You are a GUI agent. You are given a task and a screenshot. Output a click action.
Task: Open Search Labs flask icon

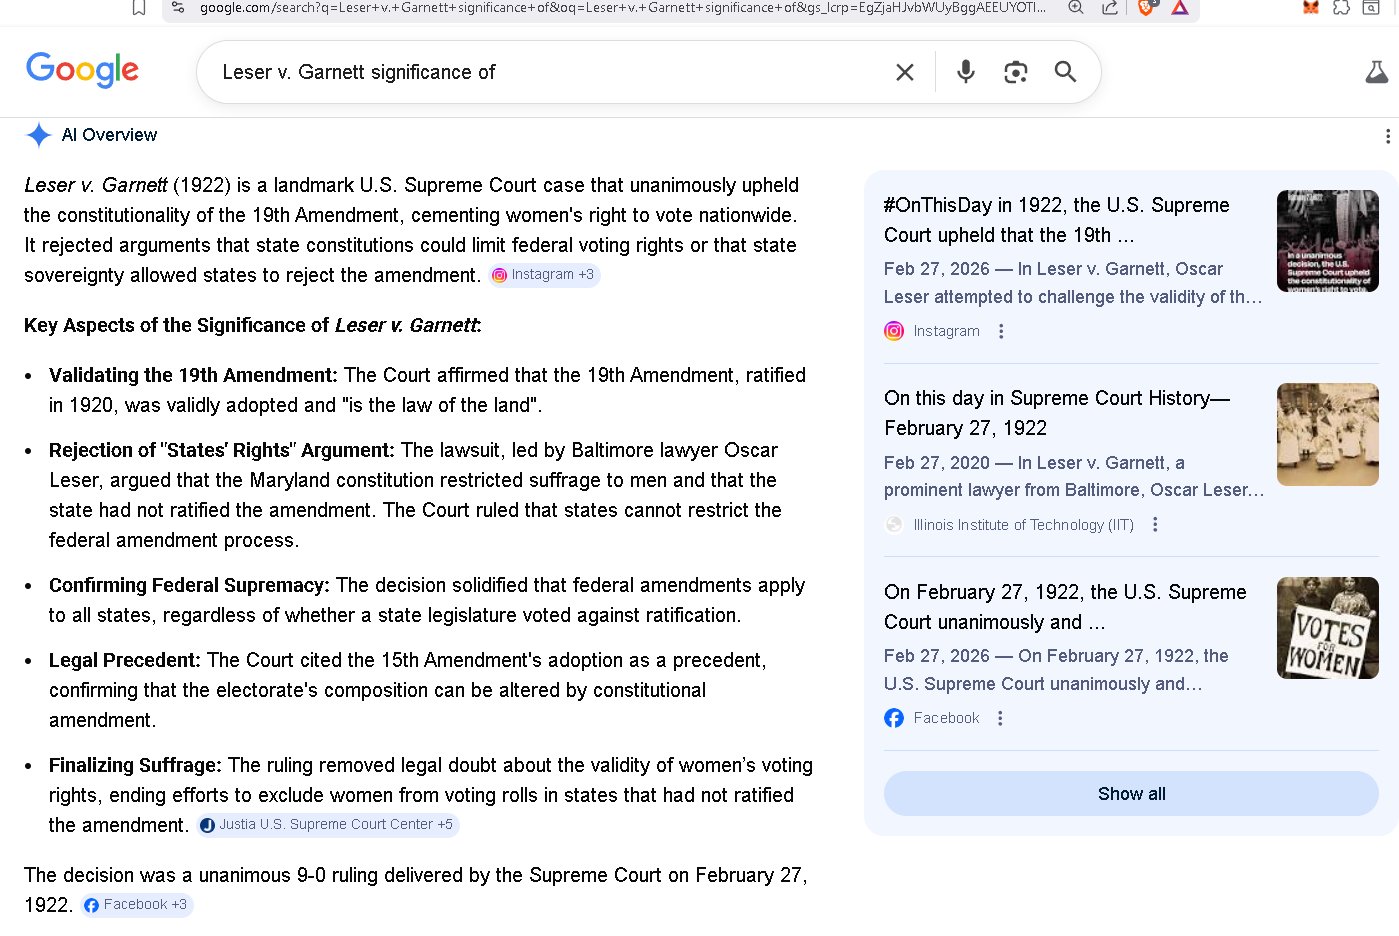coord(1376,72)
